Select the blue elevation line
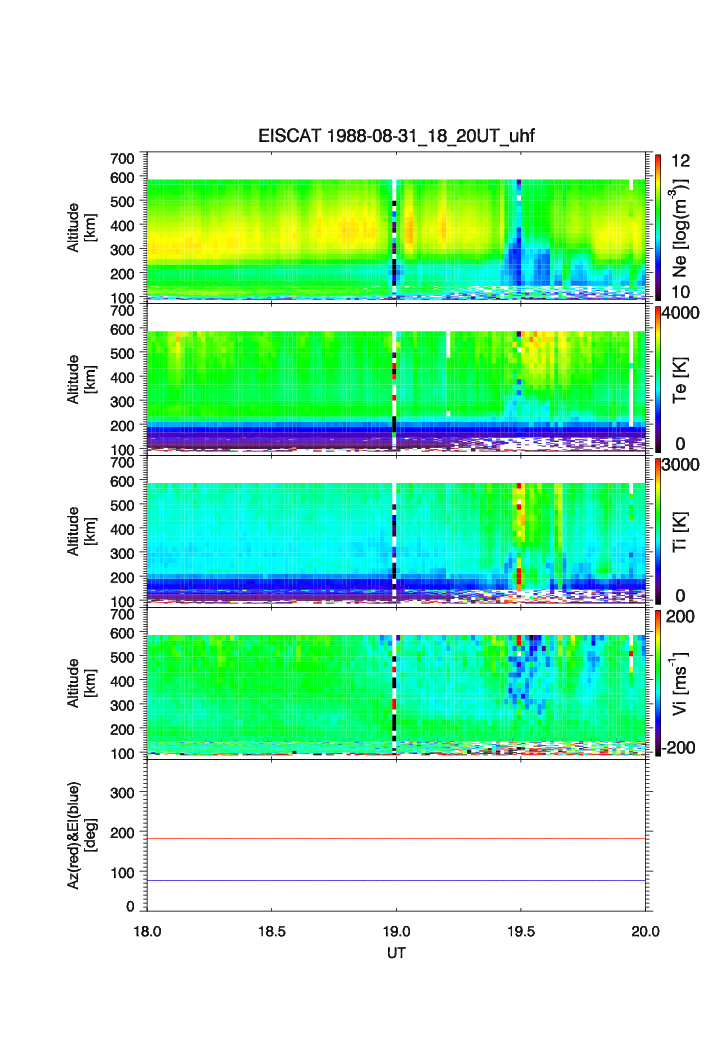The width and height of the screenshot is (708, 1063). click(x=397, y=881)
